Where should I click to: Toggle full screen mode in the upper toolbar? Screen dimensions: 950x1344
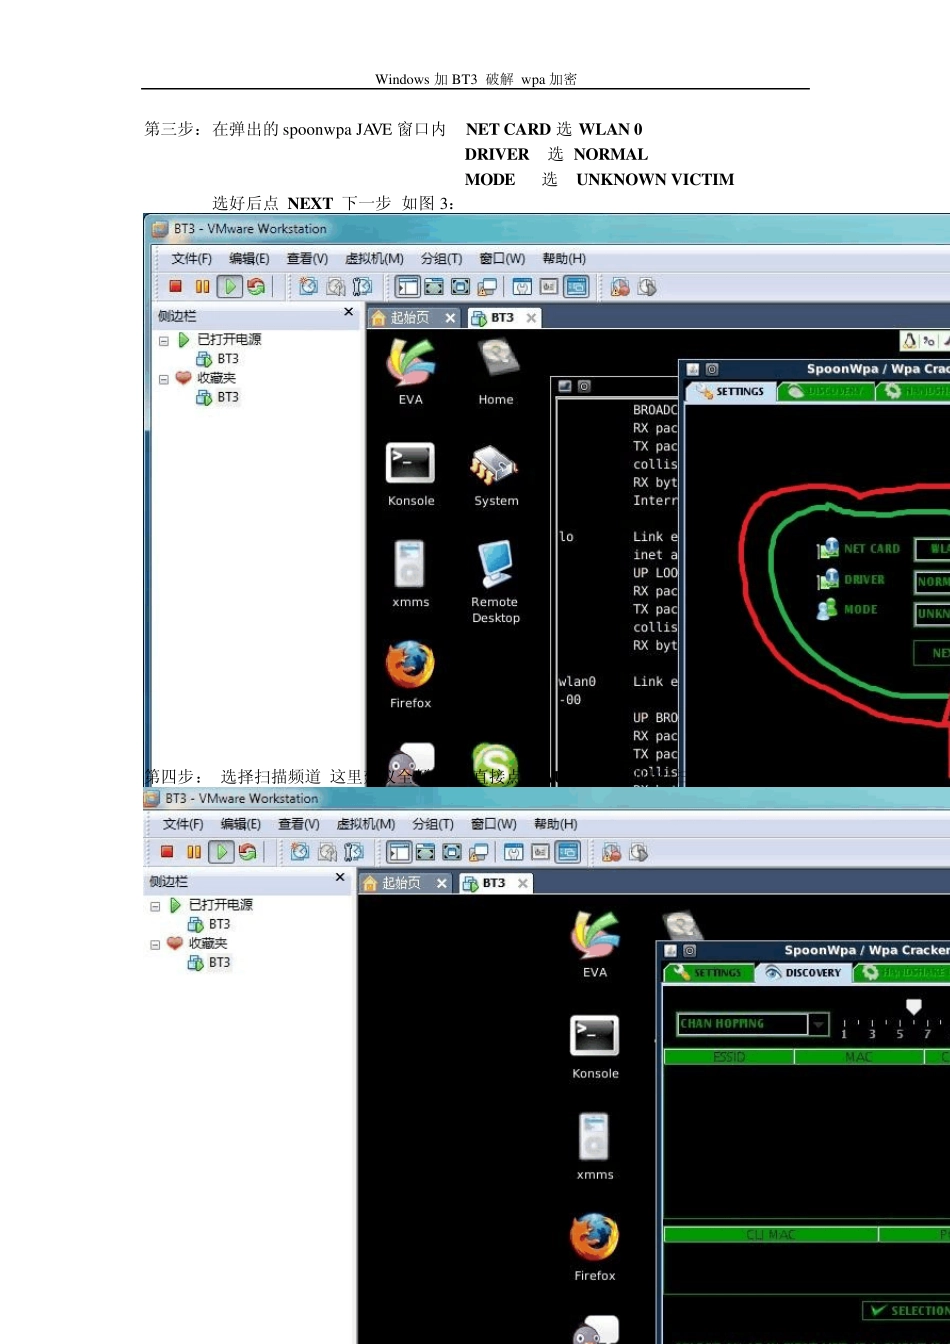click(460, 287)
